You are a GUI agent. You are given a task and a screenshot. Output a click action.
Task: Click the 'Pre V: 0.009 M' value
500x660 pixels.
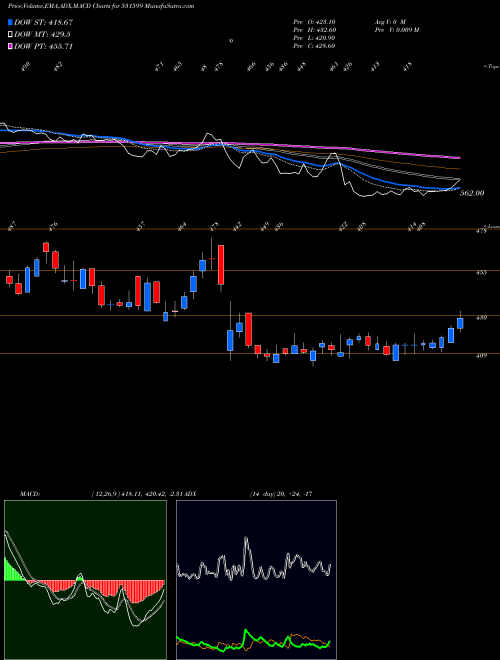point(396,30)
